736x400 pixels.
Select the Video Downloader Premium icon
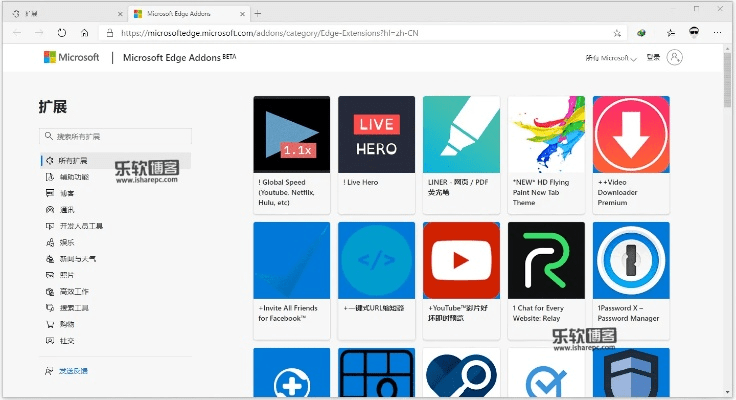[631, 134]
